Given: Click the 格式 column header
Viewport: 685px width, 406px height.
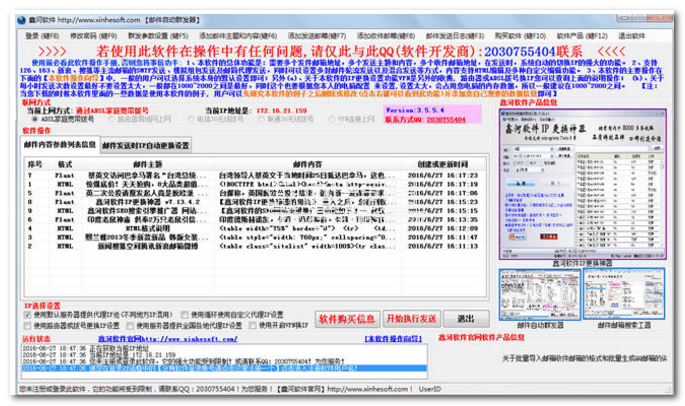Looking at the screenshot, I should (65, 164).
